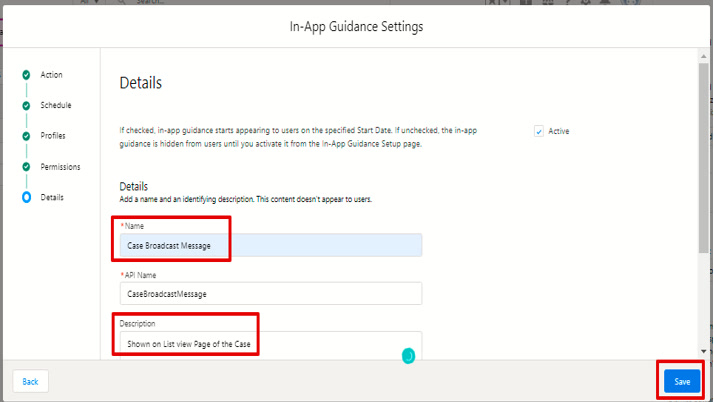Select the Details step label
The height and width of the screenshot is (402, 714).
(52, 198)
